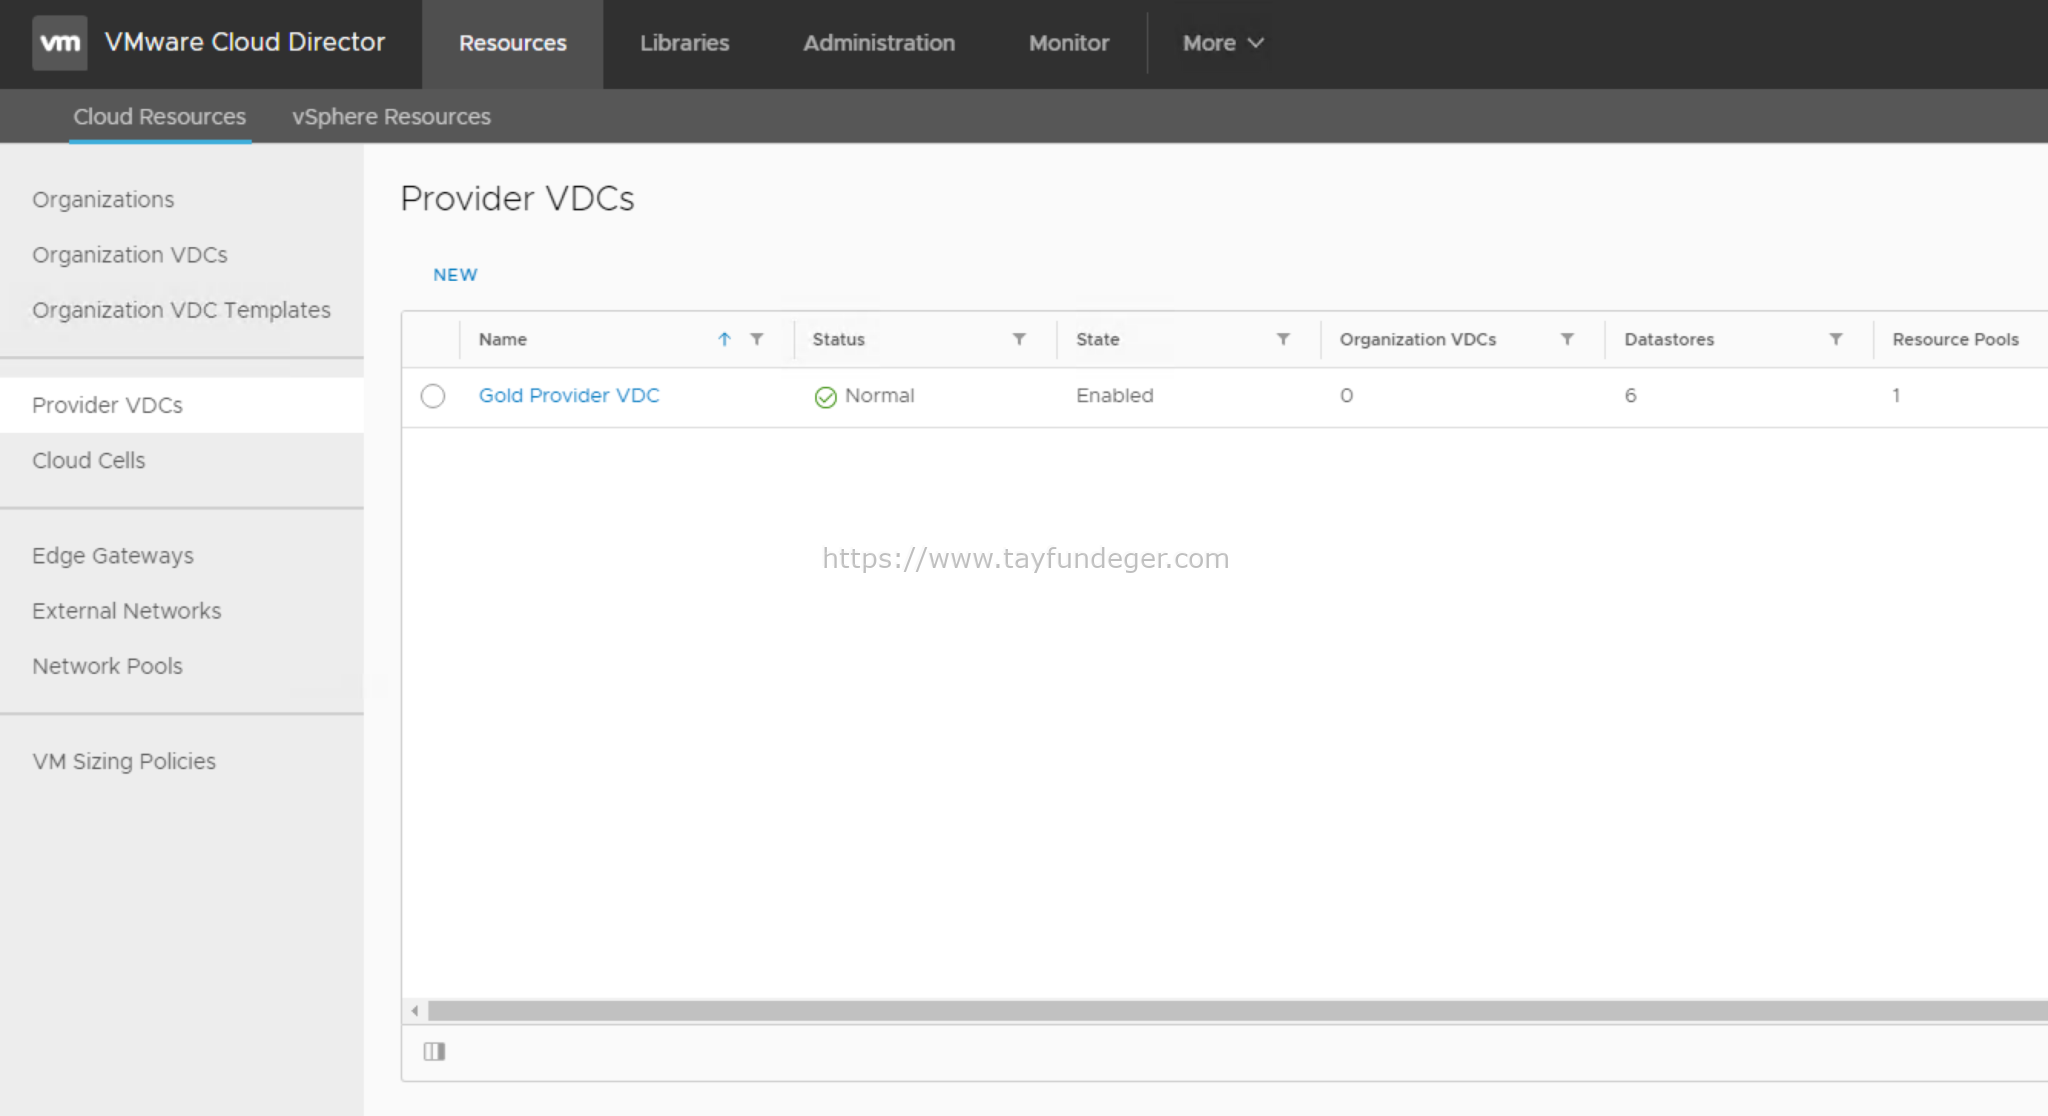2048x1116 pixels.
Task: Open the Organization VDCs column filter icon
Action: tap(1567, 339)
